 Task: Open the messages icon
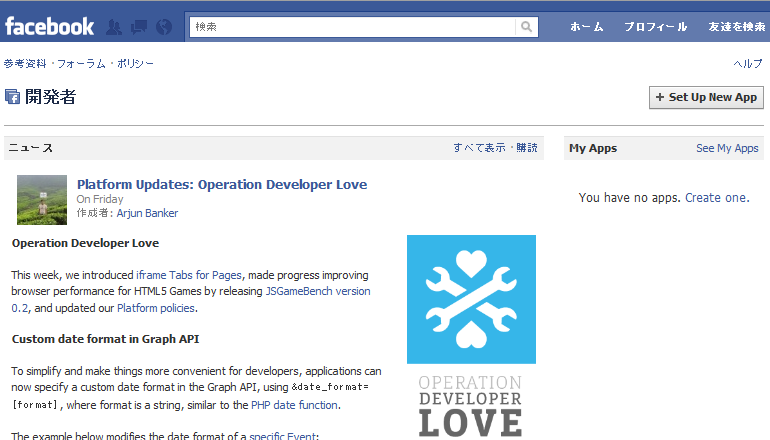pos(139,27)
